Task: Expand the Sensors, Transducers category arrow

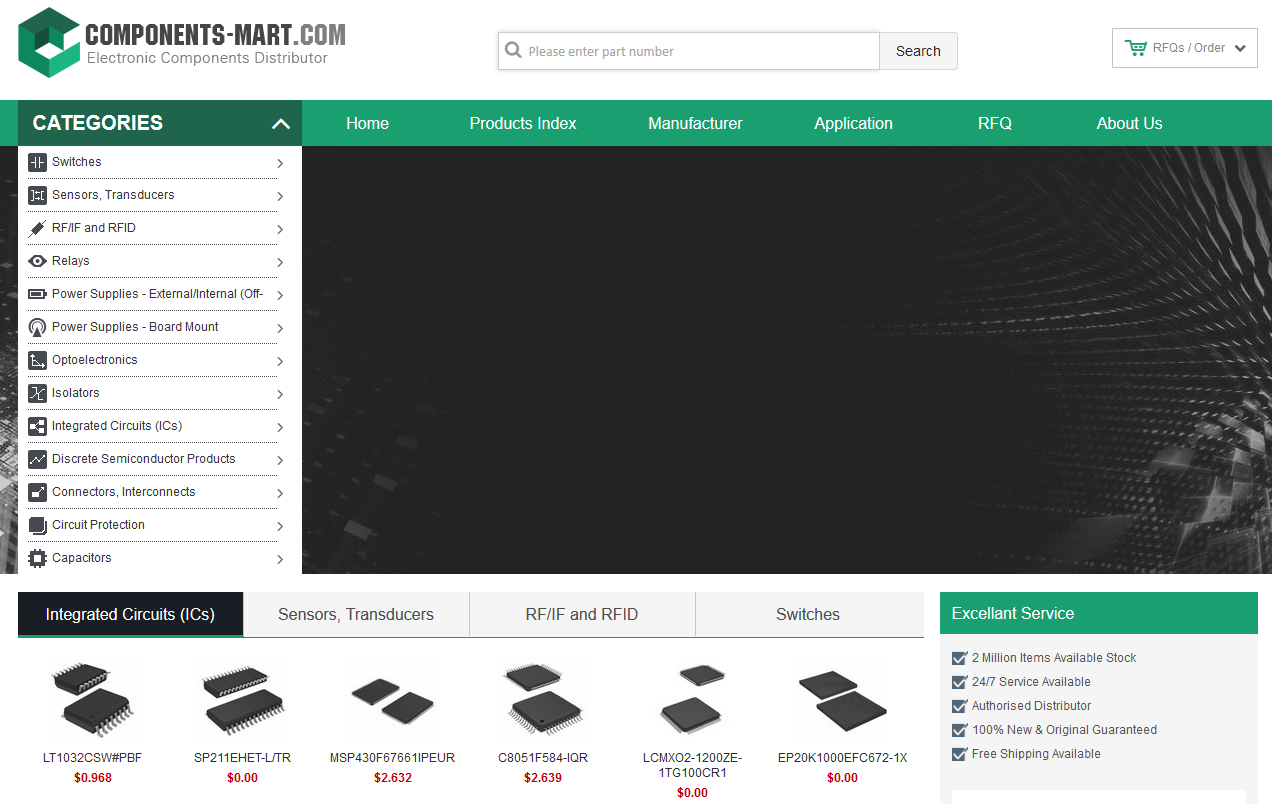Action: click(280, 196)
